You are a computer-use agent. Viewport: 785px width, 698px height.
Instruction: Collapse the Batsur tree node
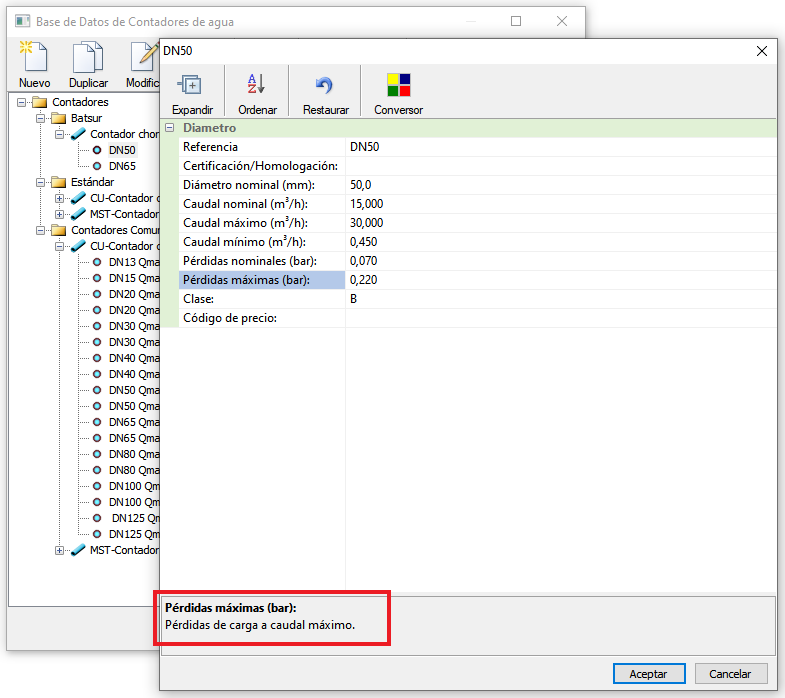tap(41, 118)
